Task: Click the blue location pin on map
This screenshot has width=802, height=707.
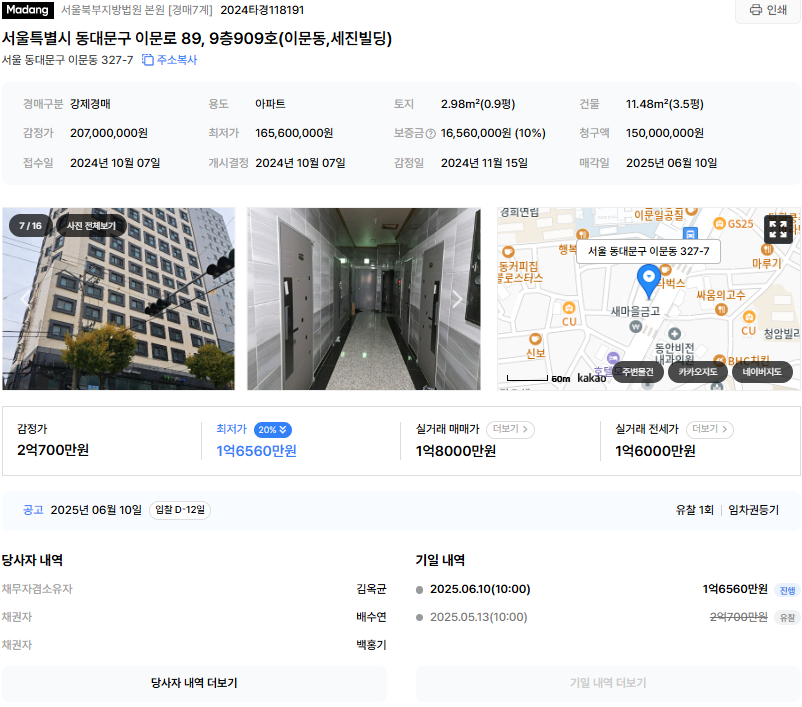Action: [649, 281]
